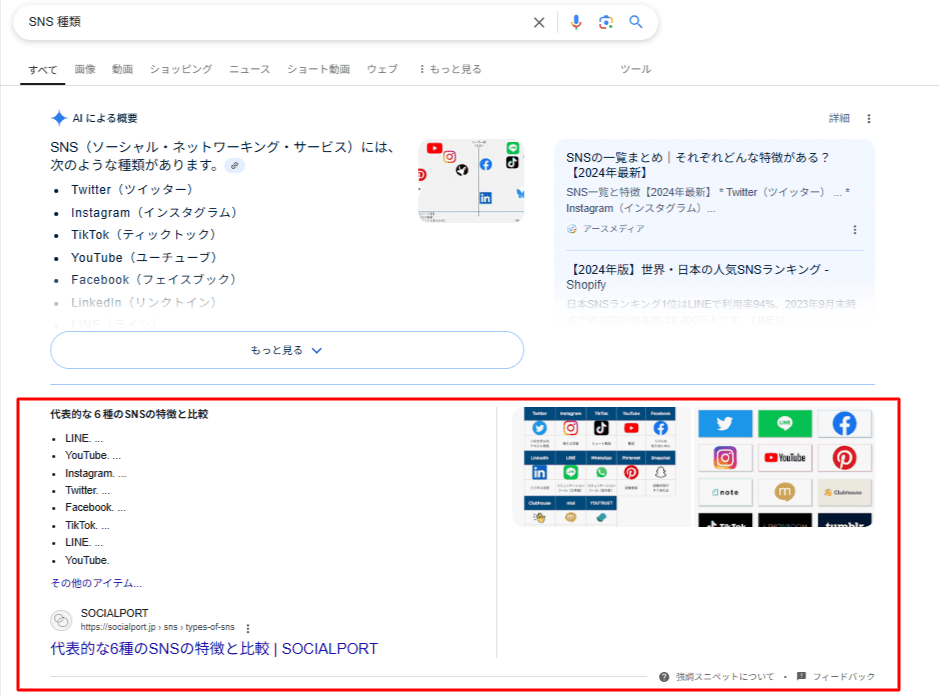The width and height of the screenshot is (939, 696).
Task: Click the green LINE logo tile
Action: 784,423
